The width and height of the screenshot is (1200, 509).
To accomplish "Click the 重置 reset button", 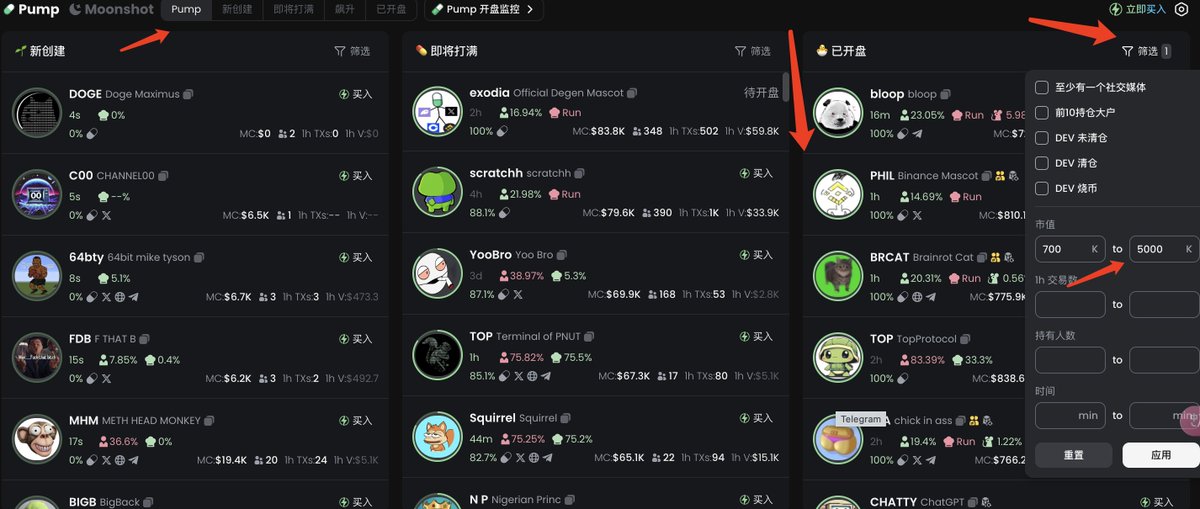I will tap(1074, 455).
